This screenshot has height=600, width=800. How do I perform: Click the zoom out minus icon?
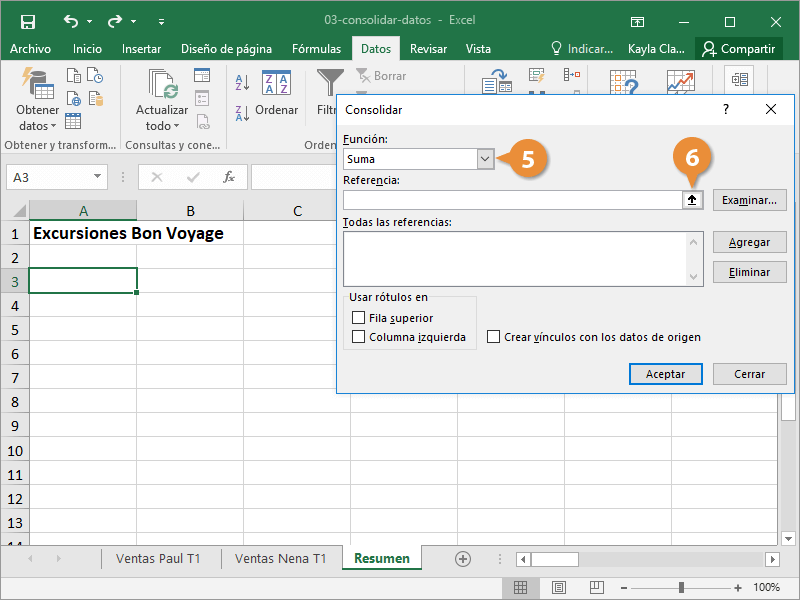point(623,588)
